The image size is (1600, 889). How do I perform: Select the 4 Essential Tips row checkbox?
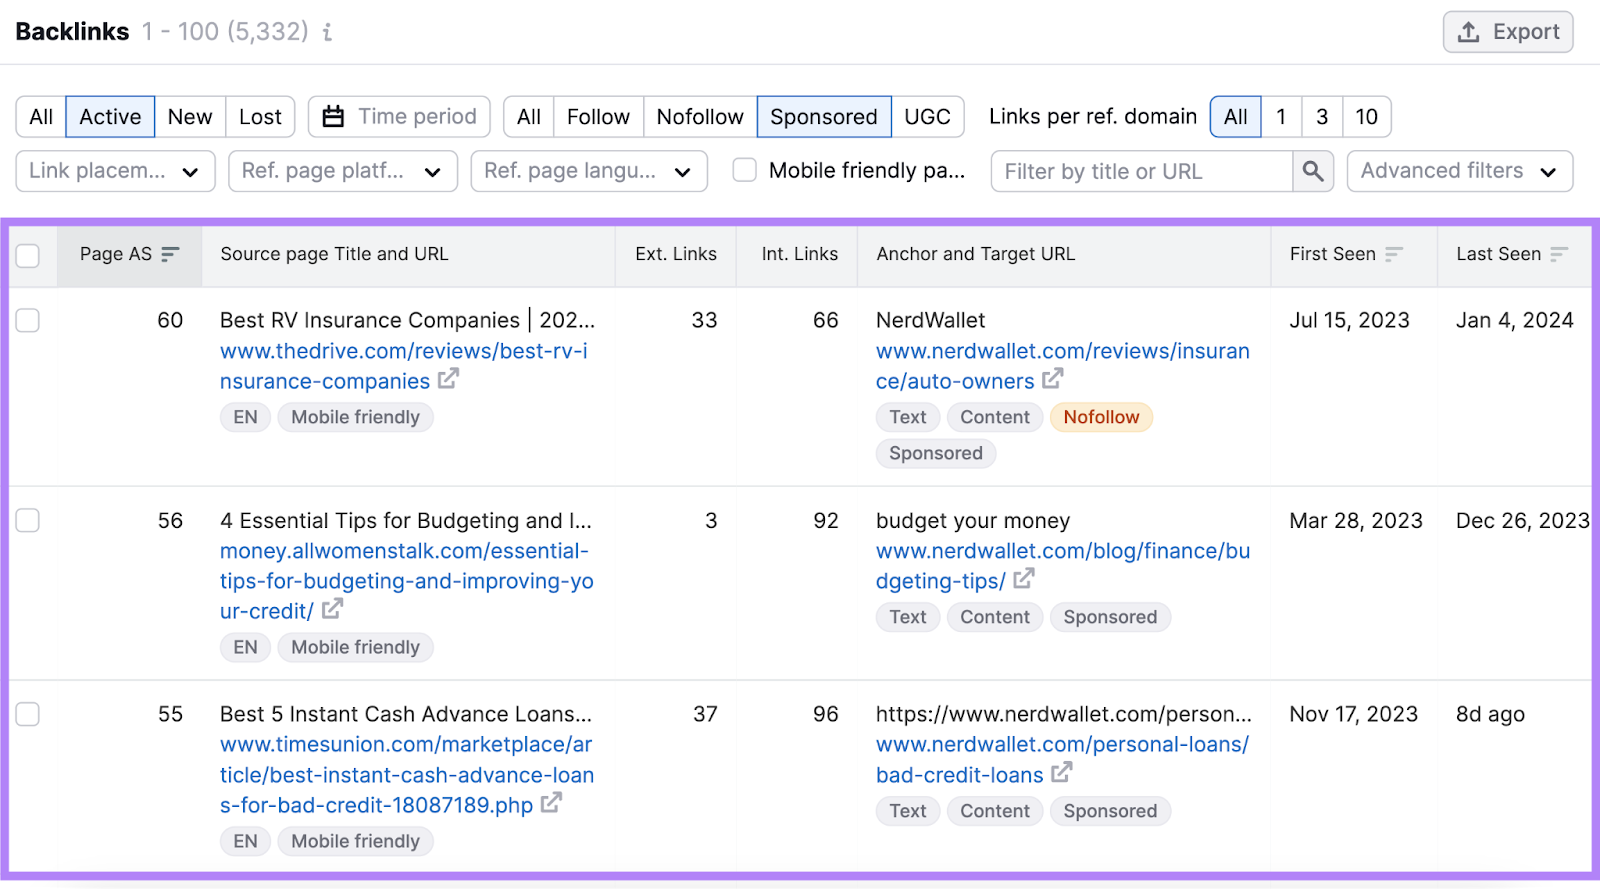tap(28, 520)
